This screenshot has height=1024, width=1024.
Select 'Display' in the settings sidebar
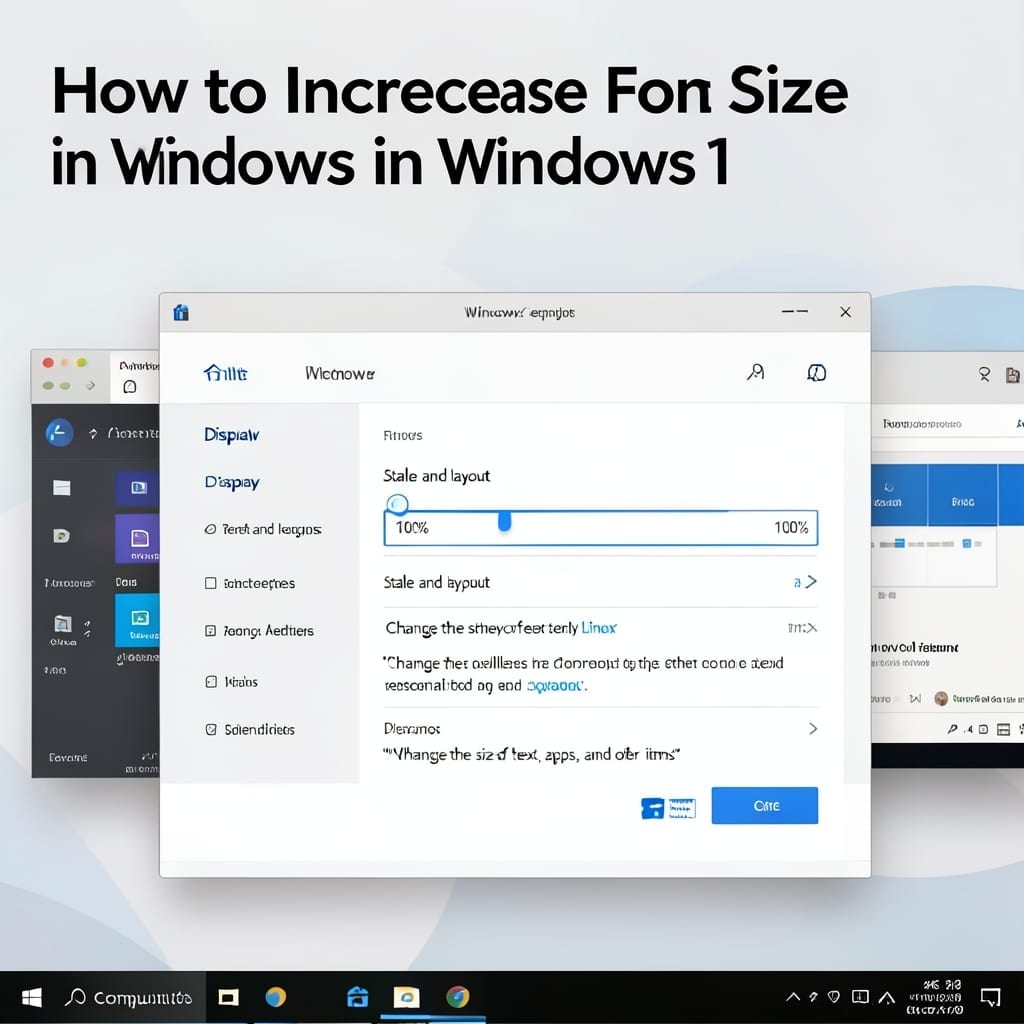point(232,483)
